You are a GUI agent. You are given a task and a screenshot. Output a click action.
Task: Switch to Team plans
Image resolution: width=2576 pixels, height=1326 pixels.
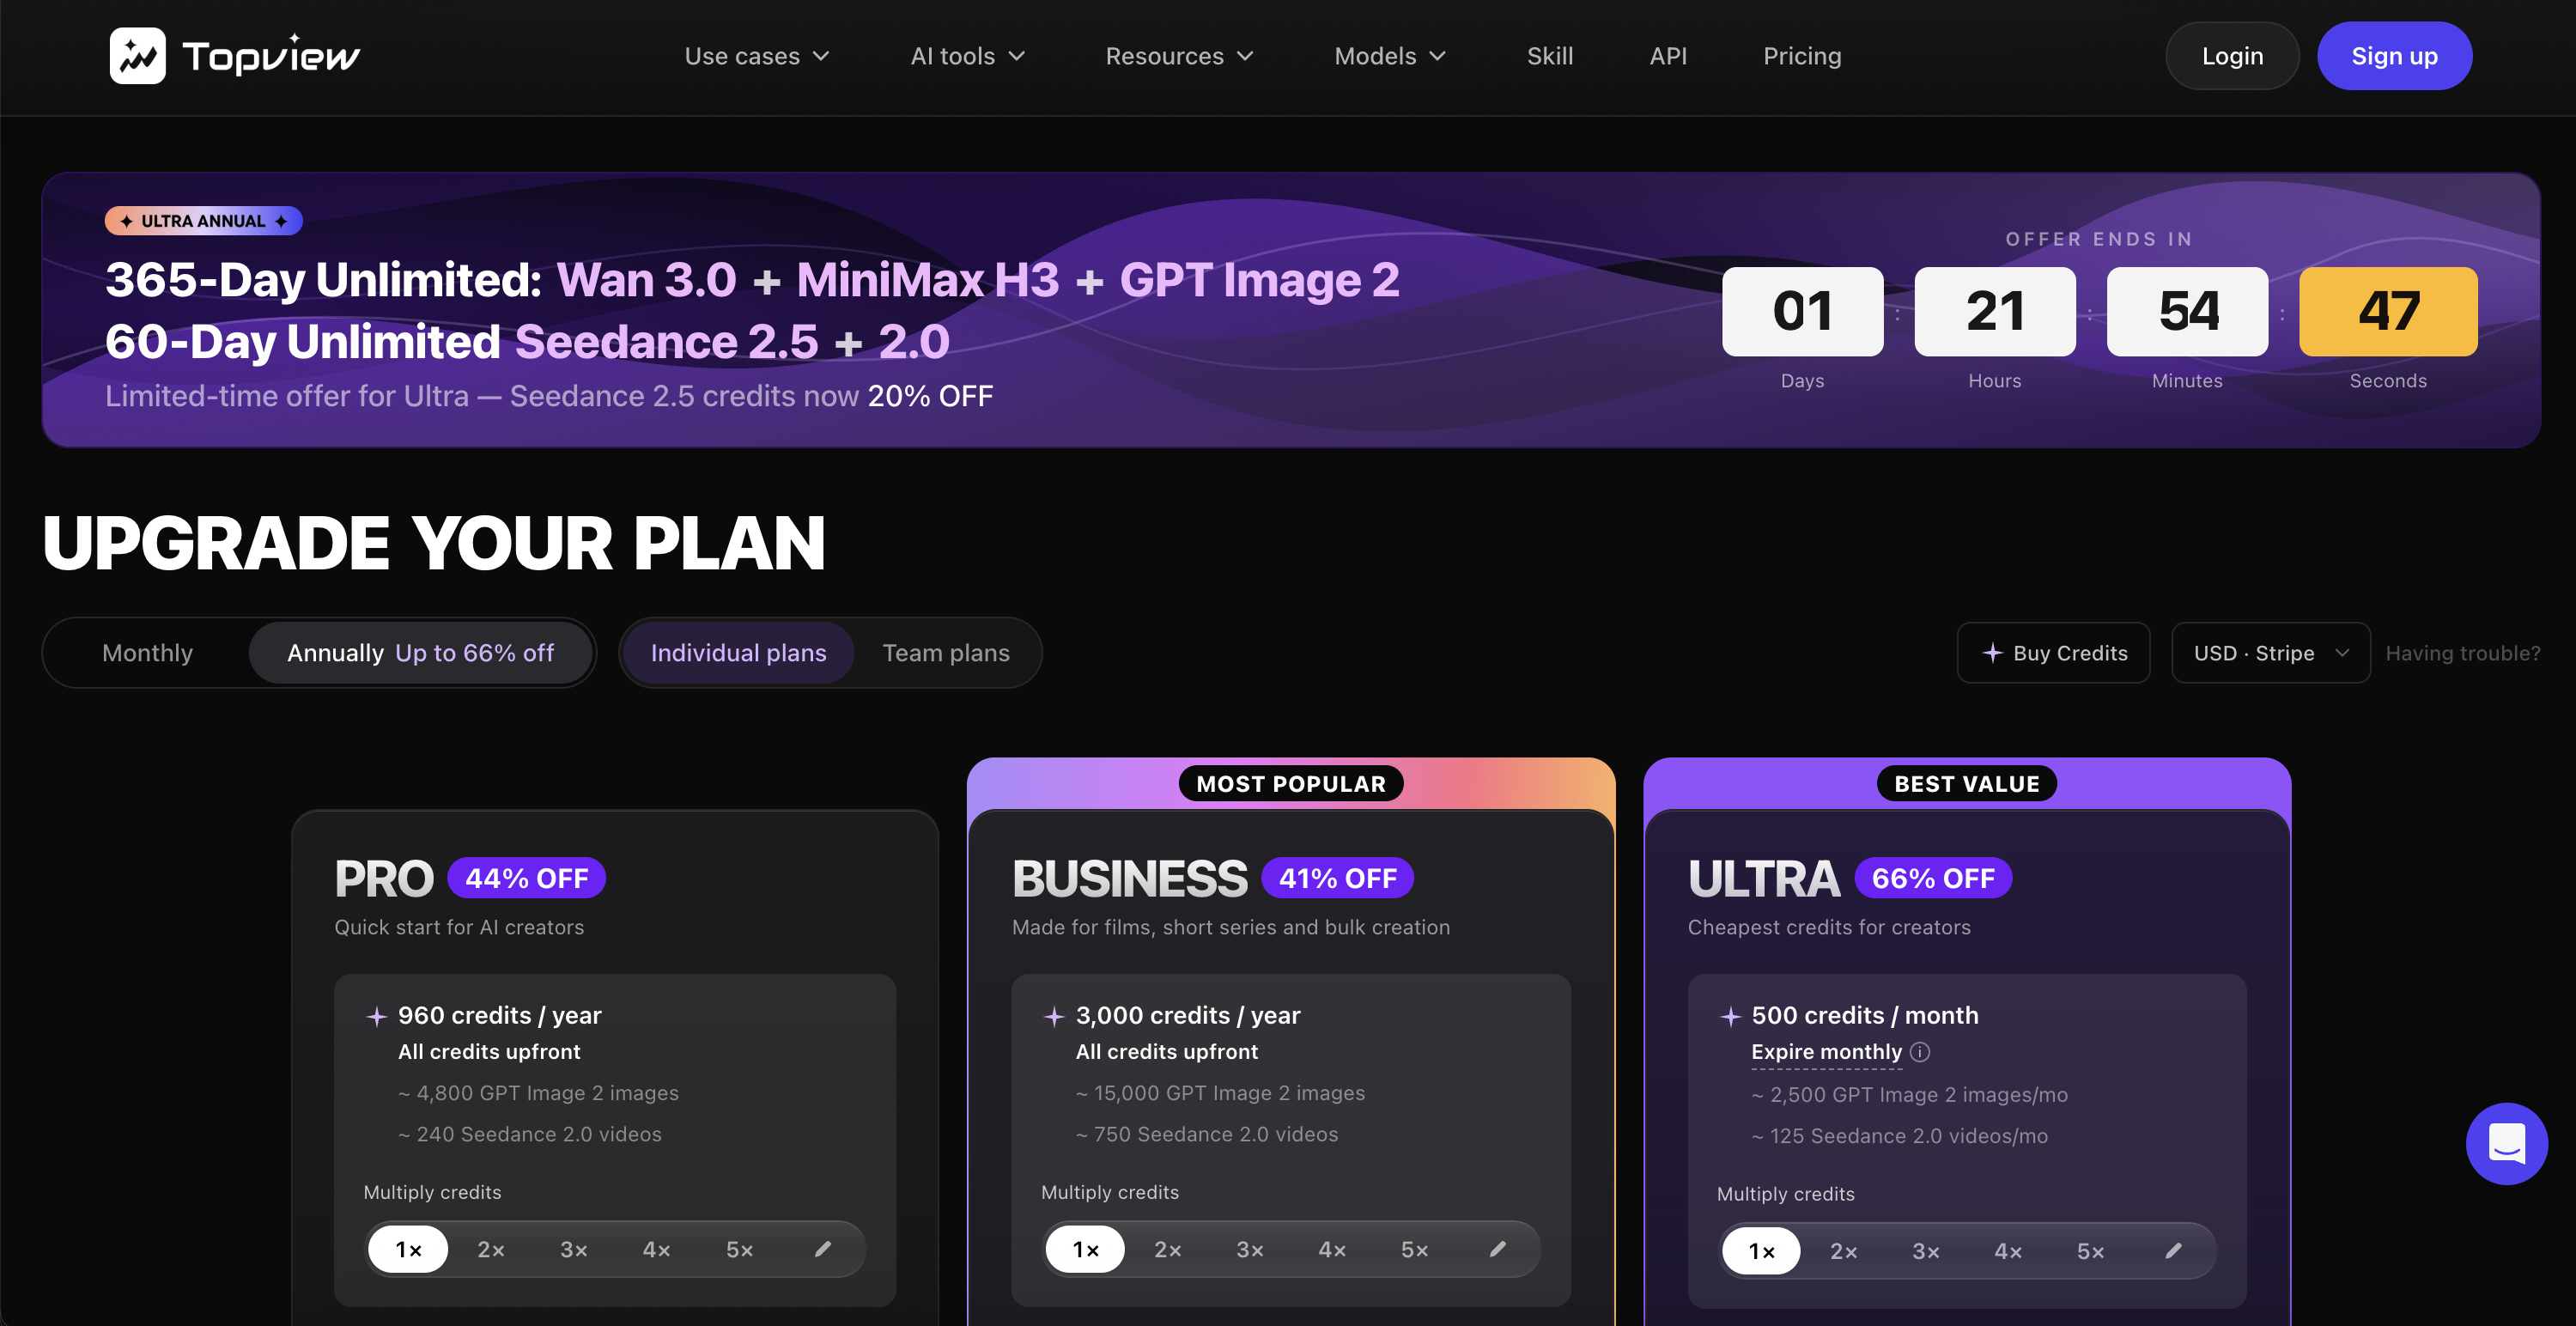tap(946, 653)
